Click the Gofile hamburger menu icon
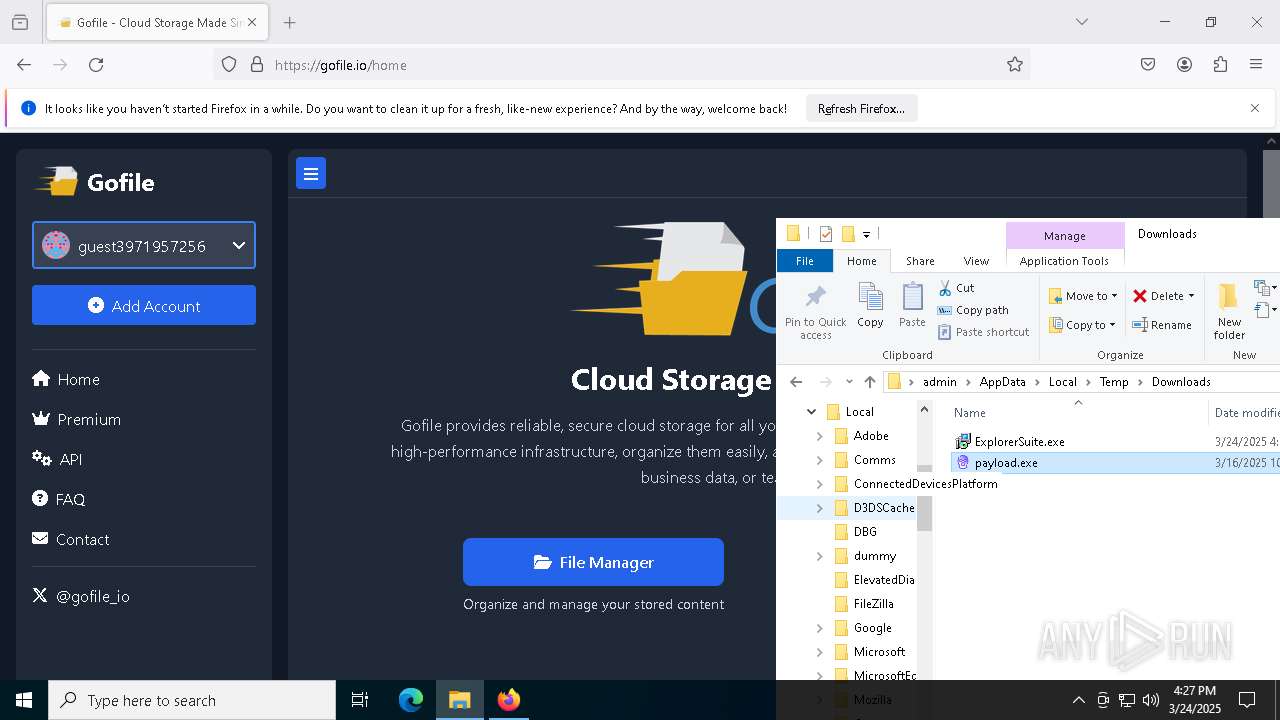1280x720 pixels. click(311, 174)
